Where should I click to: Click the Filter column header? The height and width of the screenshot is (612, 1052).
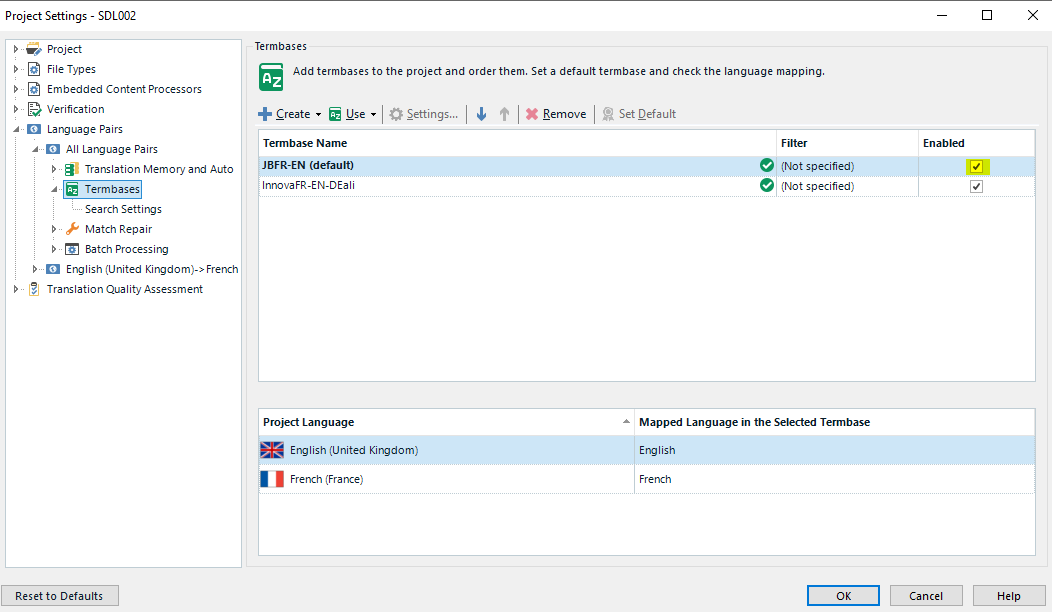coord(847,143)
